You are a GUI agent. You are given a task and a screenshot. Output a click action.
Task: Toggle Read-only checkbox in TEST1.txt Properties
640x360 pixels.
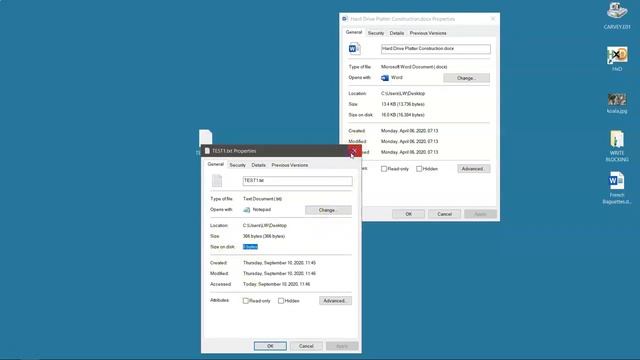(246, 301)
